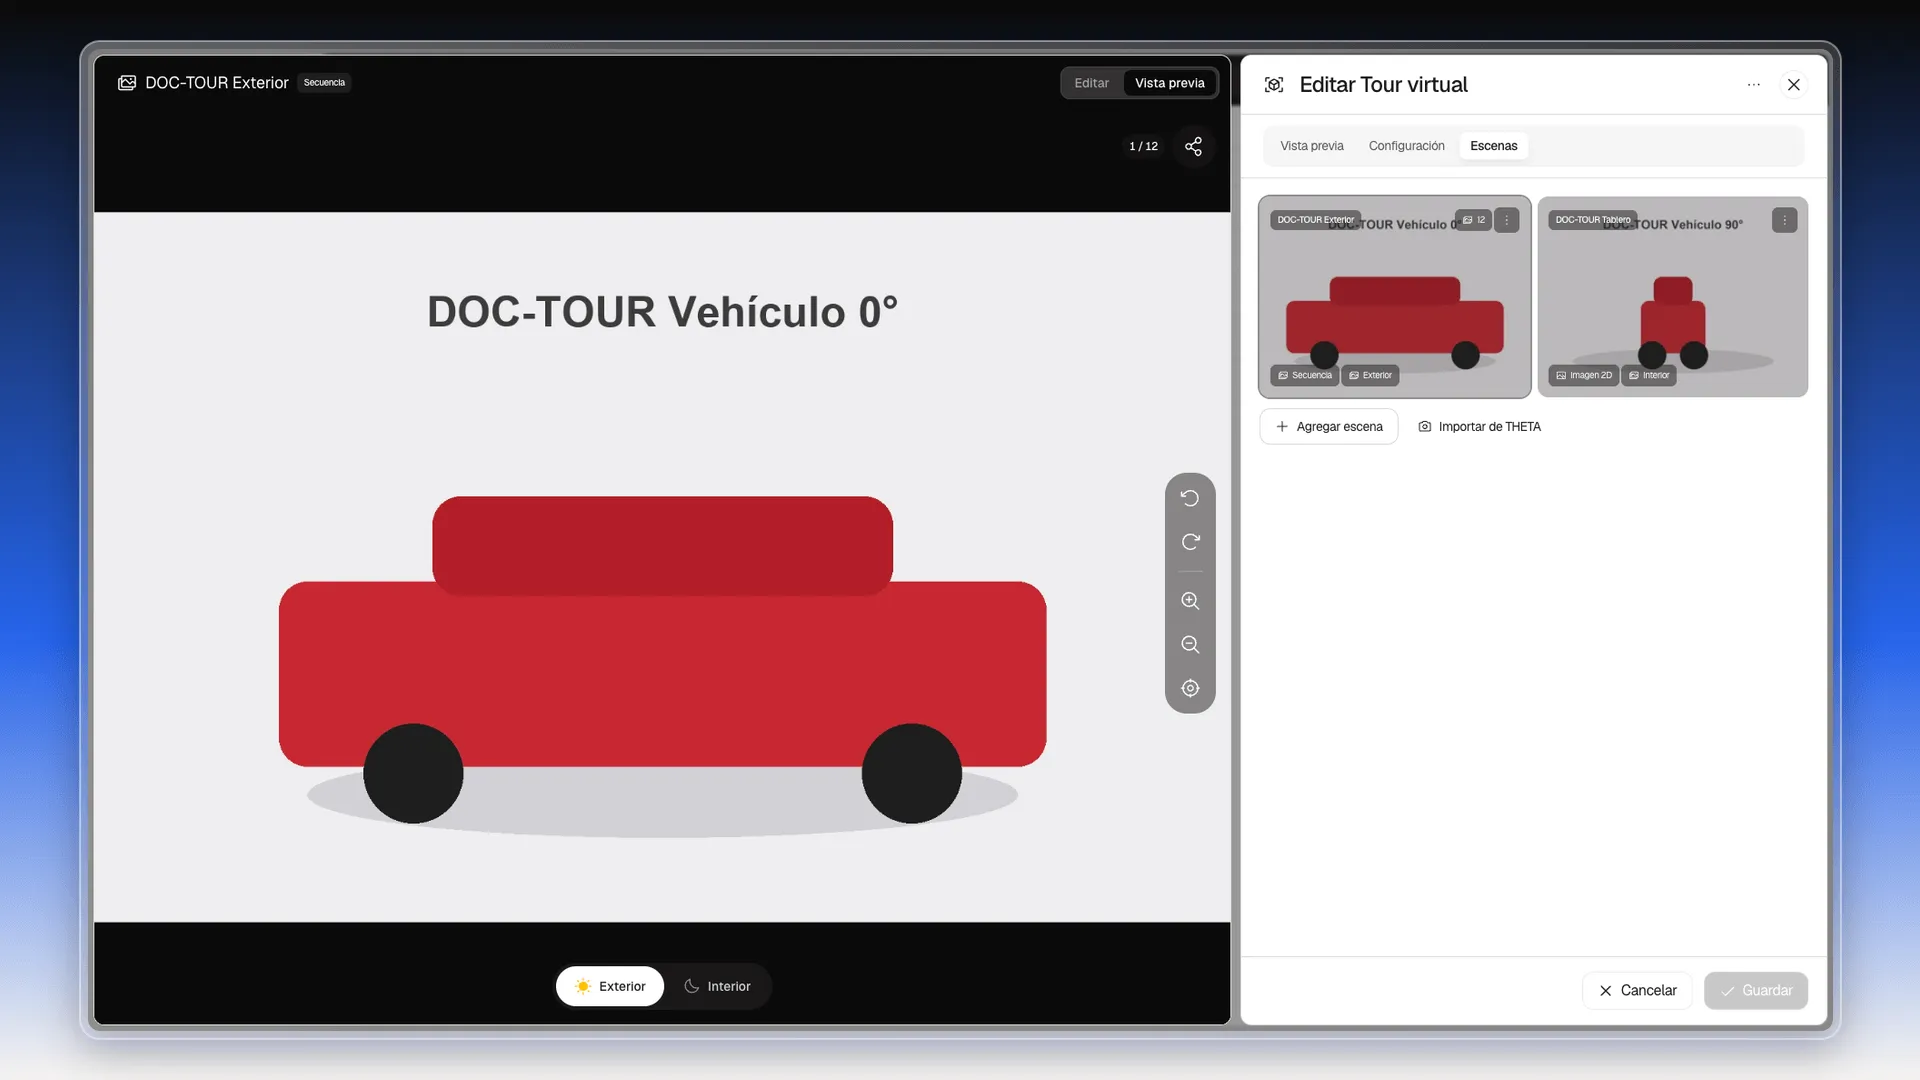1920x1080 pixels.
Task: Click the Exterior tag on the first scene card
Action: pos(1370,376)
